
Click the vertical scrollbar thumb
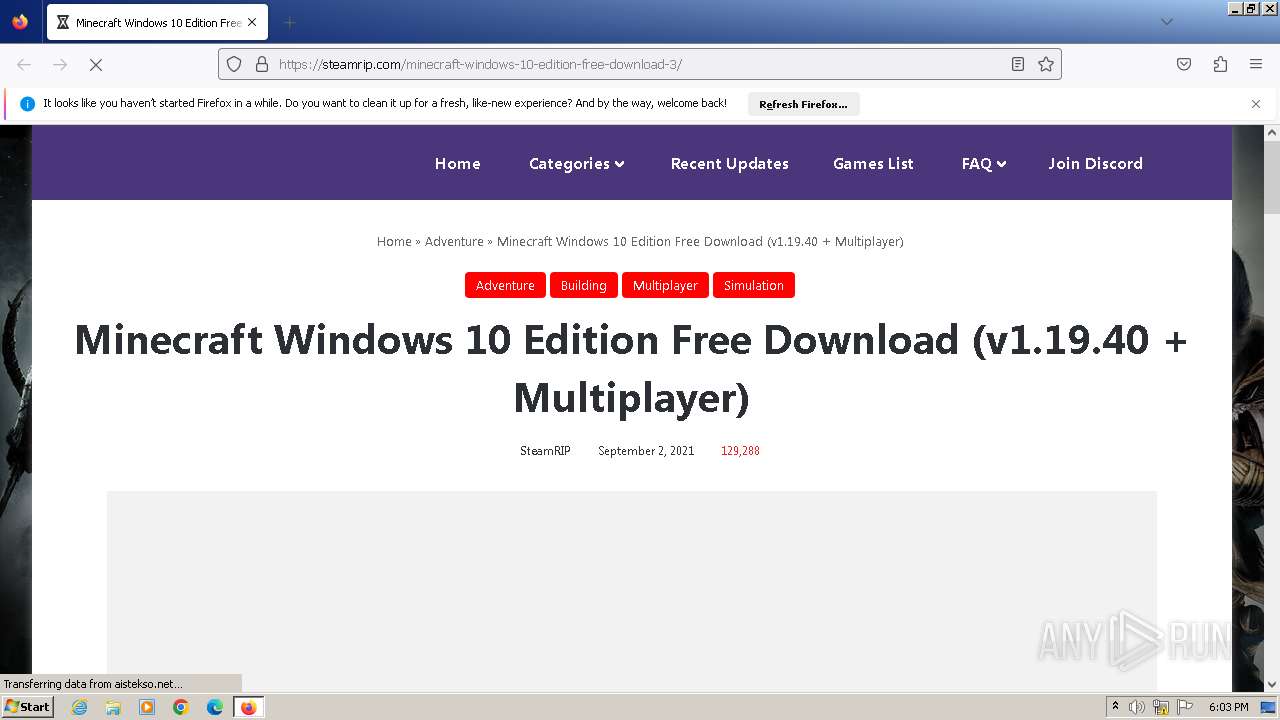click(1272, 177)
